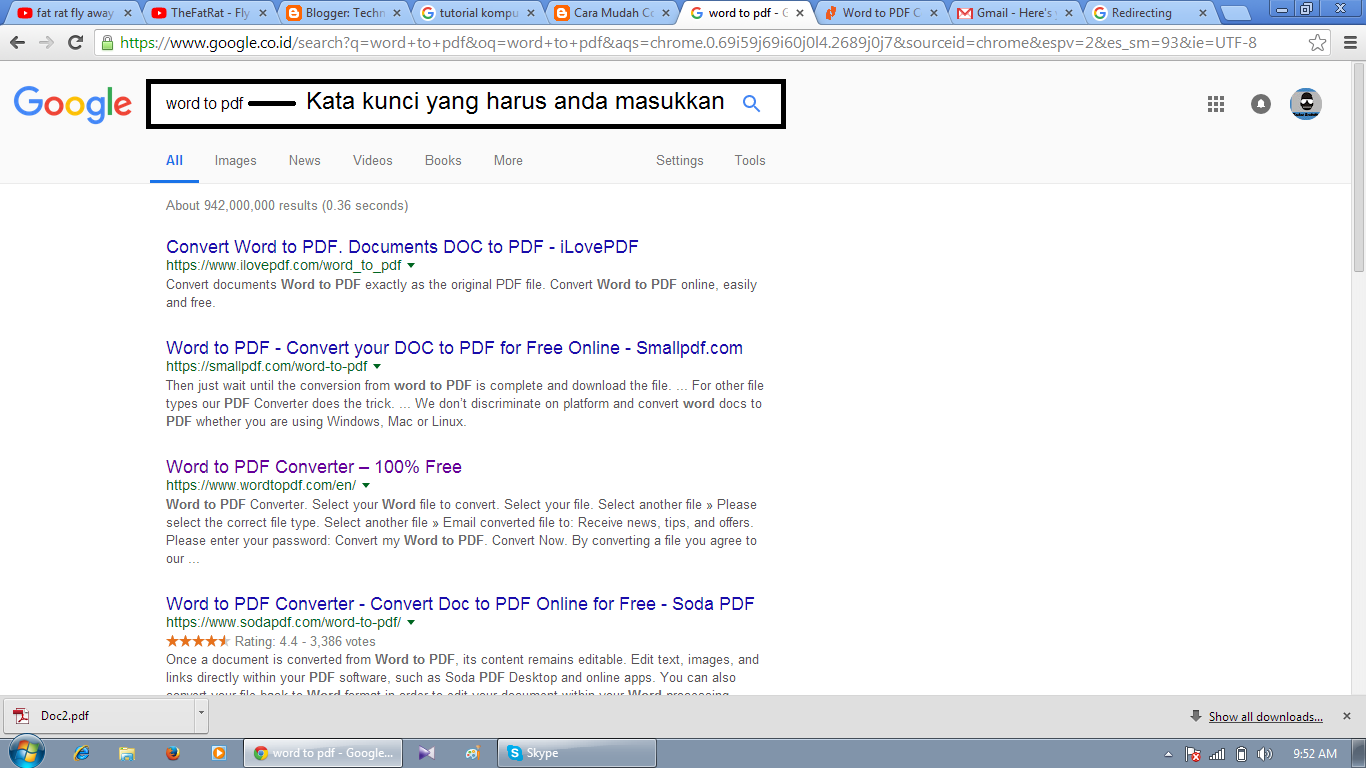Open 'Word to PDF Converter – 100% Free' result
Image resolution: width=1366 pixels, height=768 pixels.
pos(314,467)
